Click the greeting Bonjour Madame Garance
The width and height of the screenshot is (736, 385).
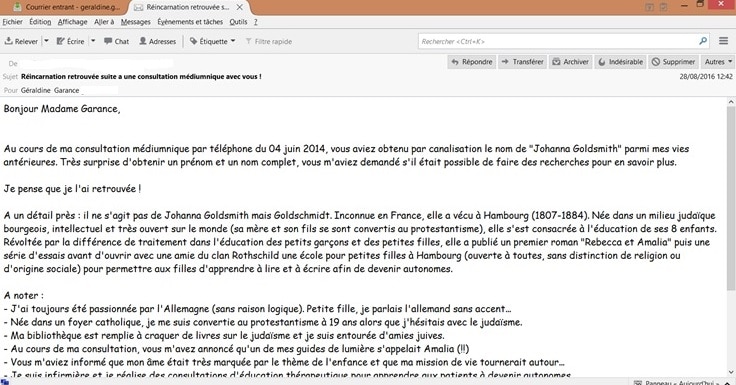point(62,109)
